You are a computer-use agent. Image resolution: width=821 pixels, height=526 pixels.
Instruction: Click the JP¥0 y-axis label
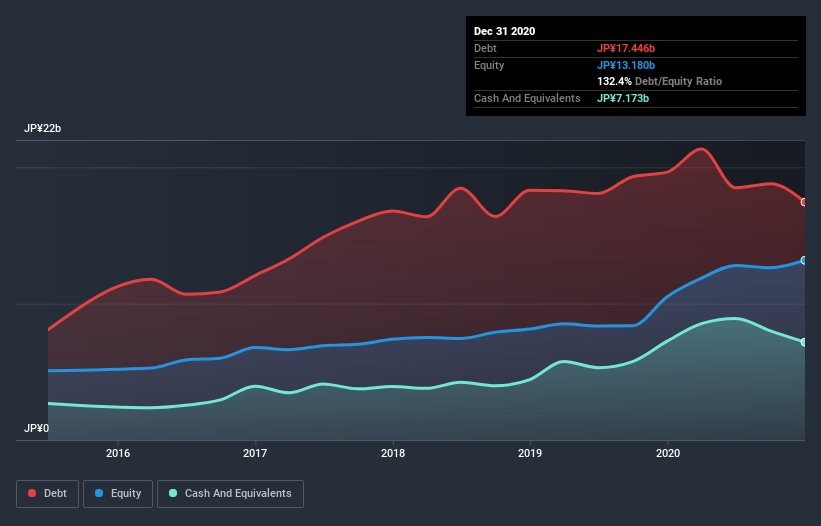pos(36,428)
